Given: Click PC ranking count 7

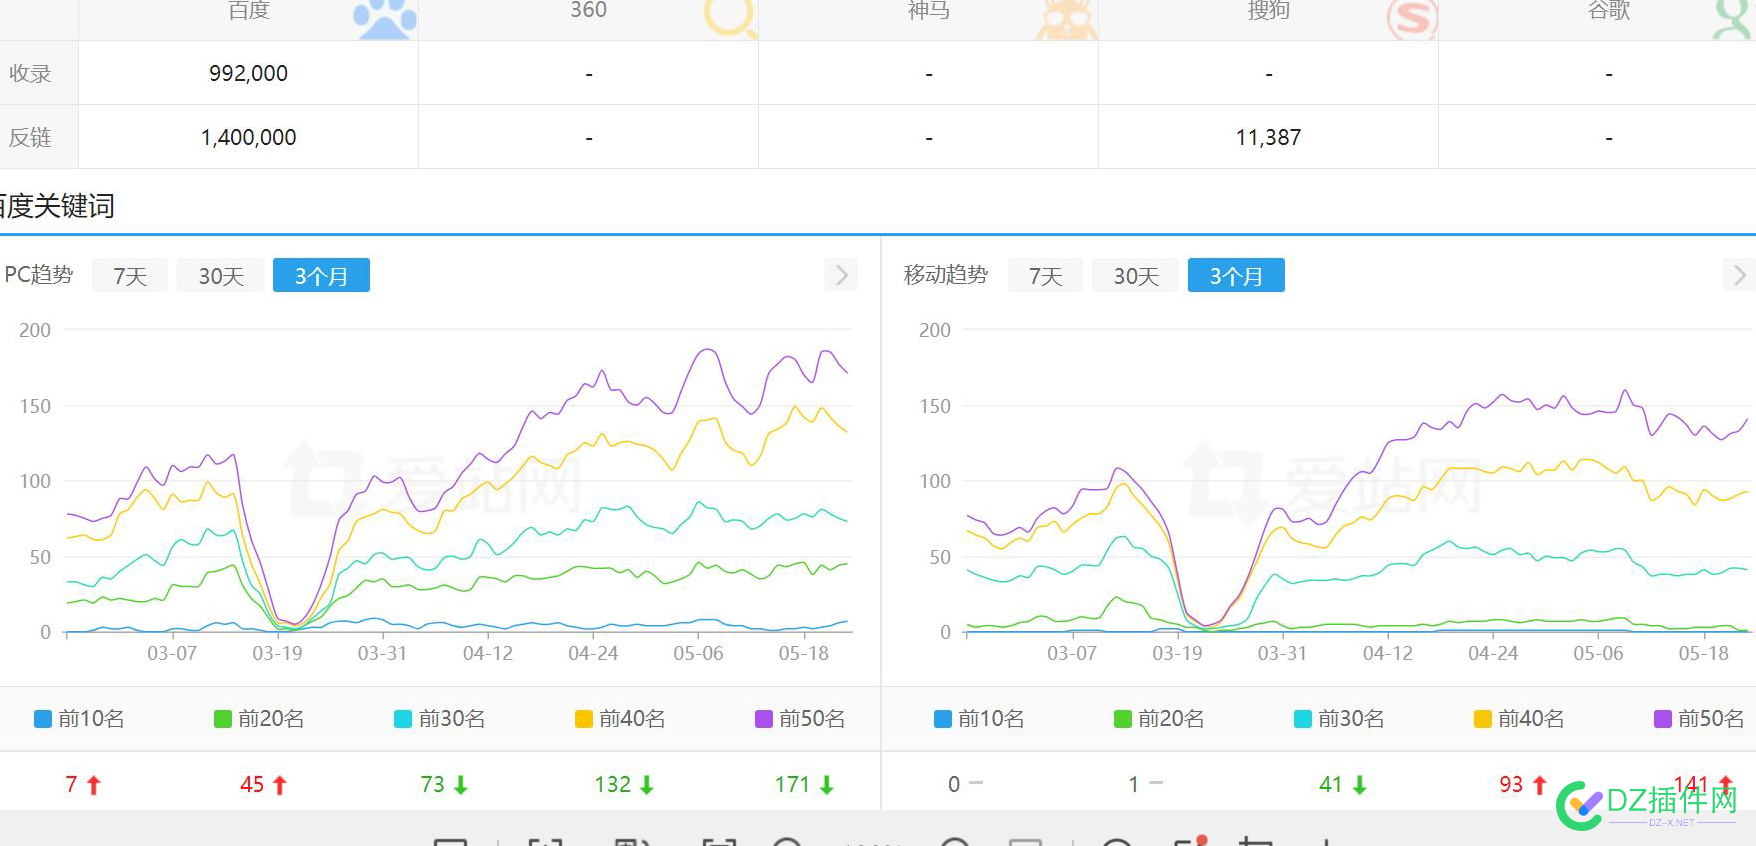Looking at the screenshot, I should pos(71,785).
